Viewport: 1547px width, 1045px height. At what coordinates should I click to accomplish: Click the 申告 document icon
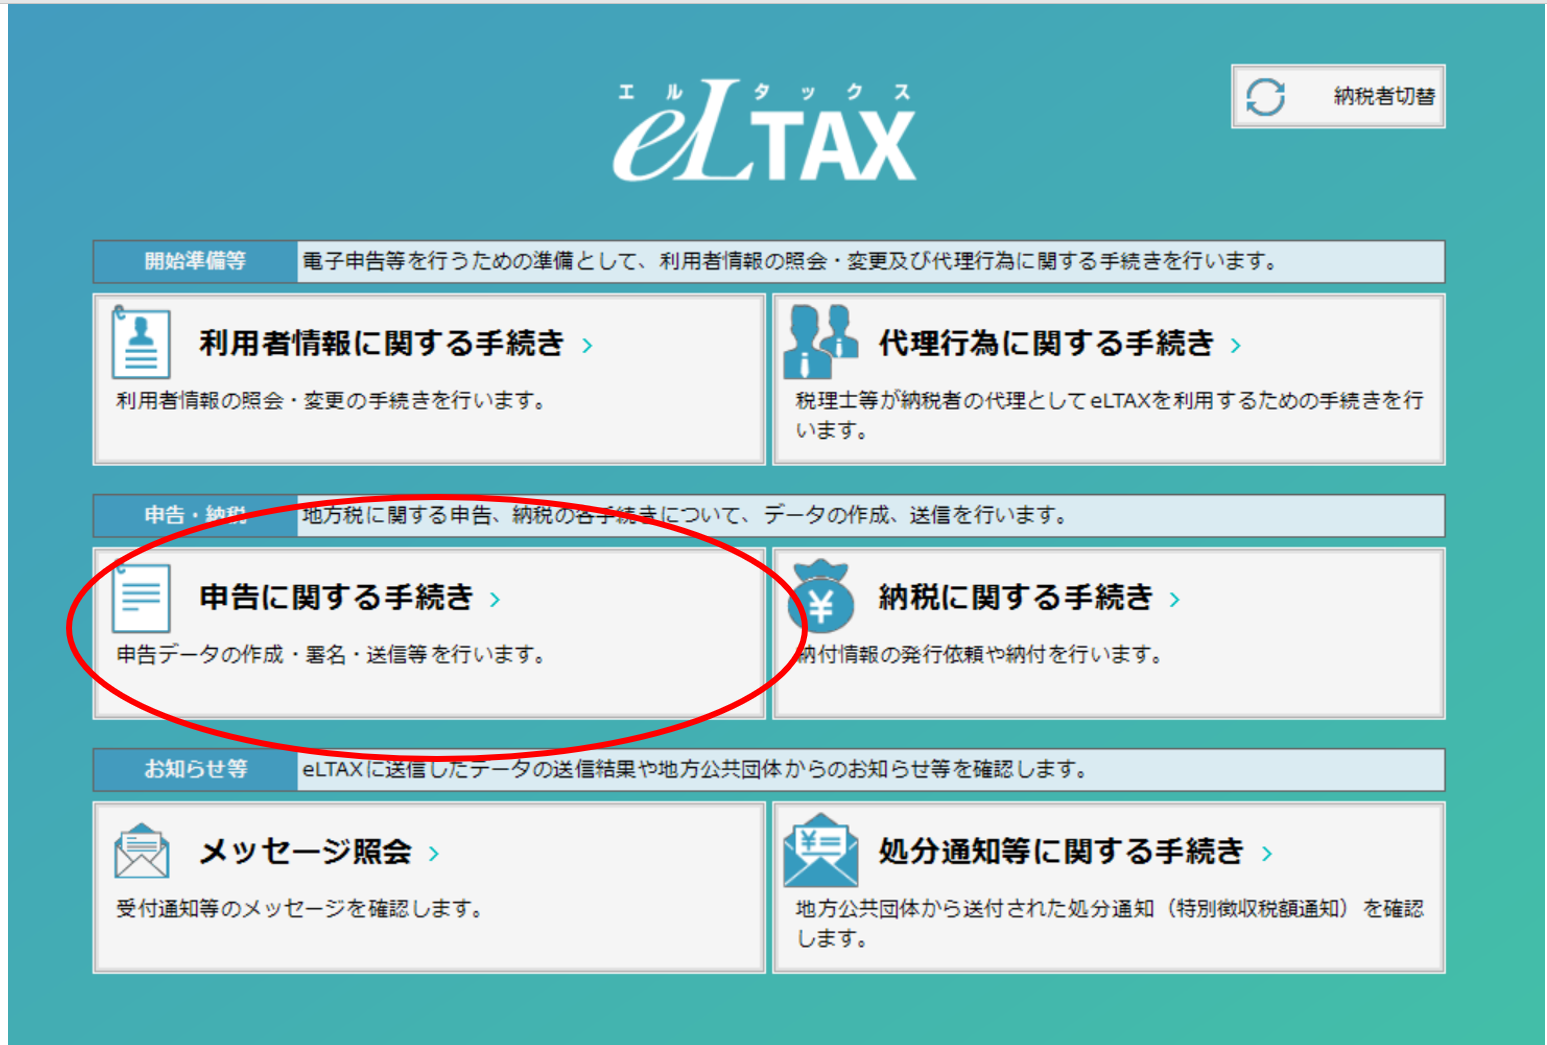[141, 597]
